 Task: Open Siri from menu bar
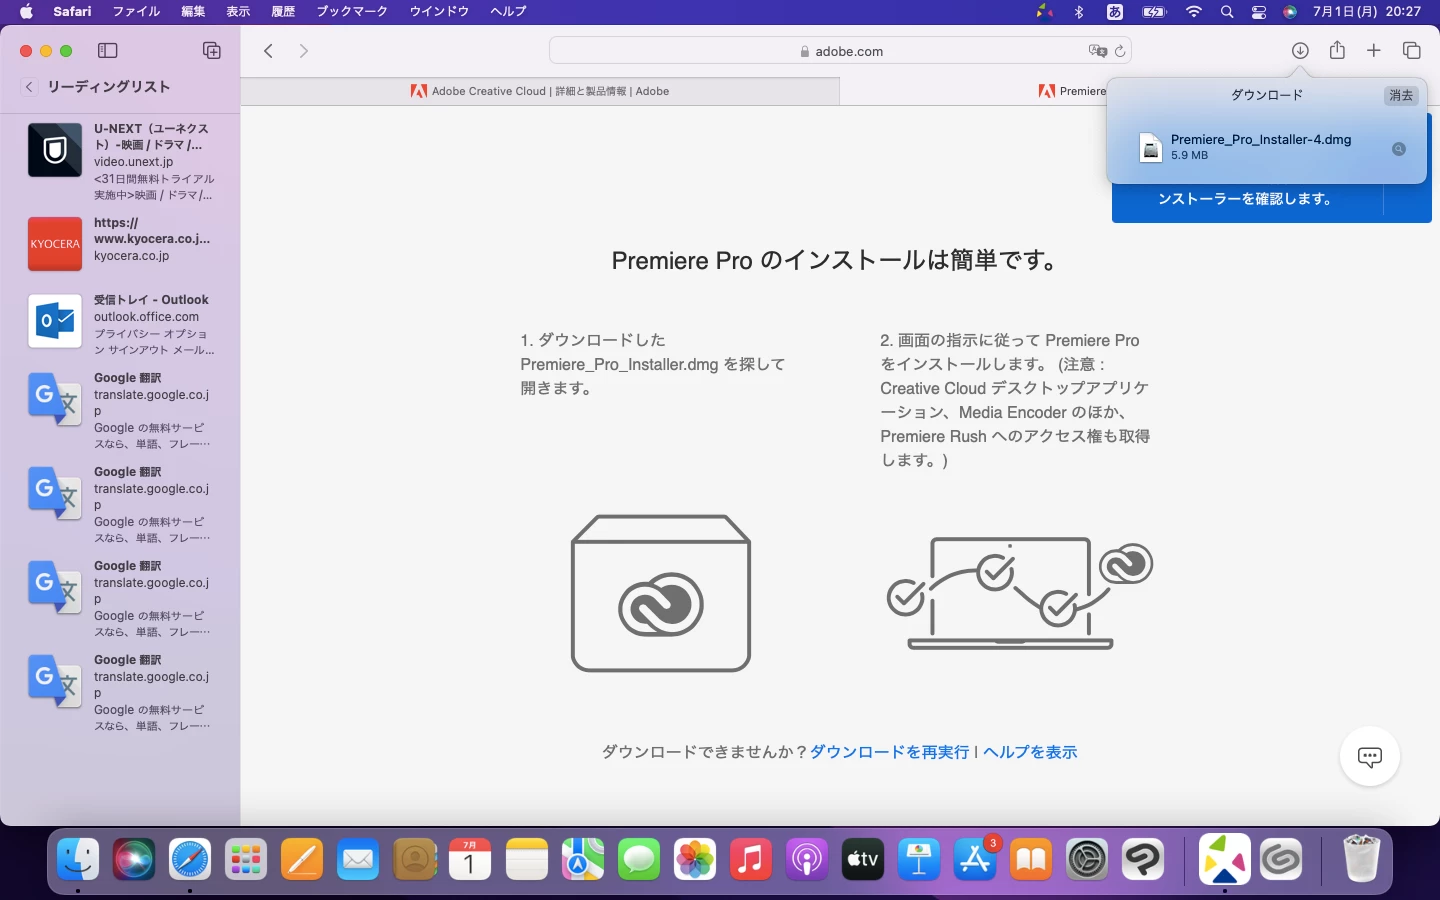coord(1290,12)
